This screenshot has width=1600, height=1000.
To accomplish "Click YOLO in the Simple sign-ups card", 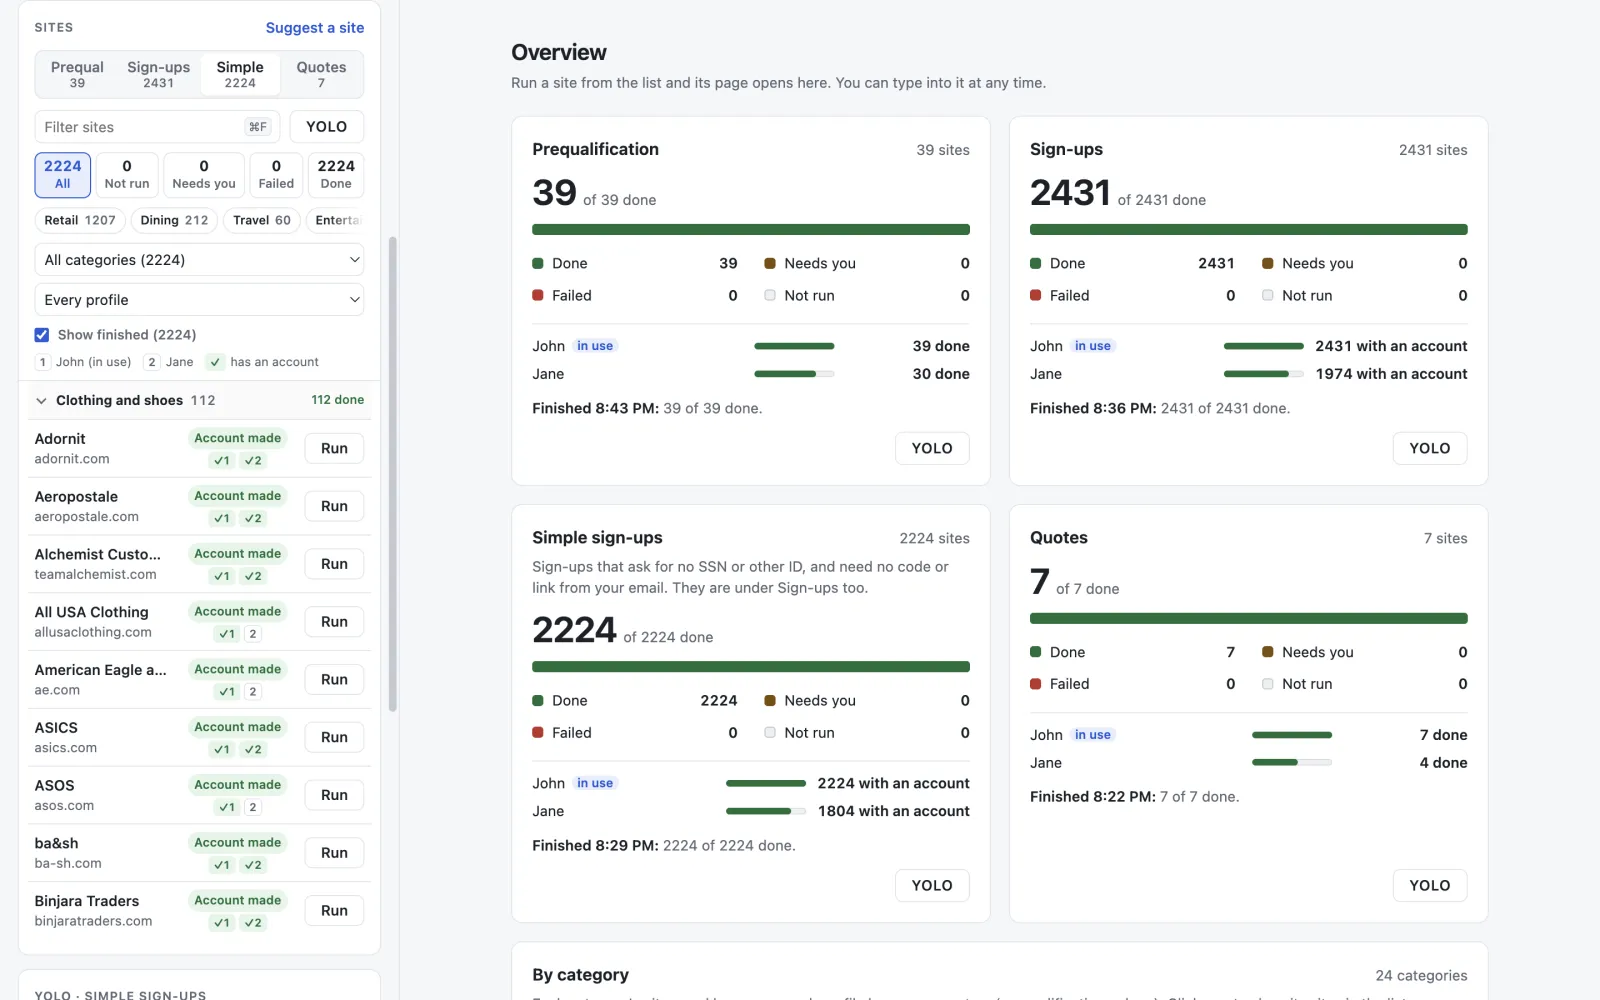I will click(x=932, y=885).
